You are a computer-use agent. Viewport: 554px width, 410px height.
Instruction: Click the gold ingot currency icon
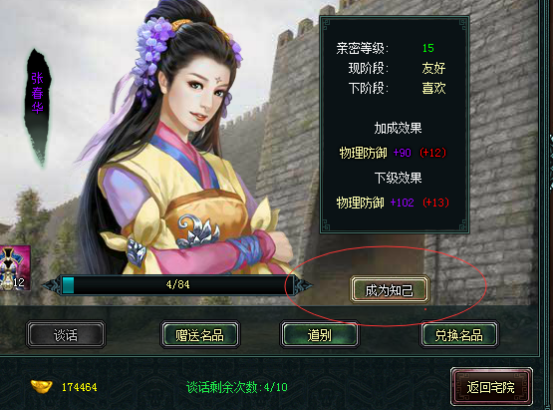tap(41, 386)
